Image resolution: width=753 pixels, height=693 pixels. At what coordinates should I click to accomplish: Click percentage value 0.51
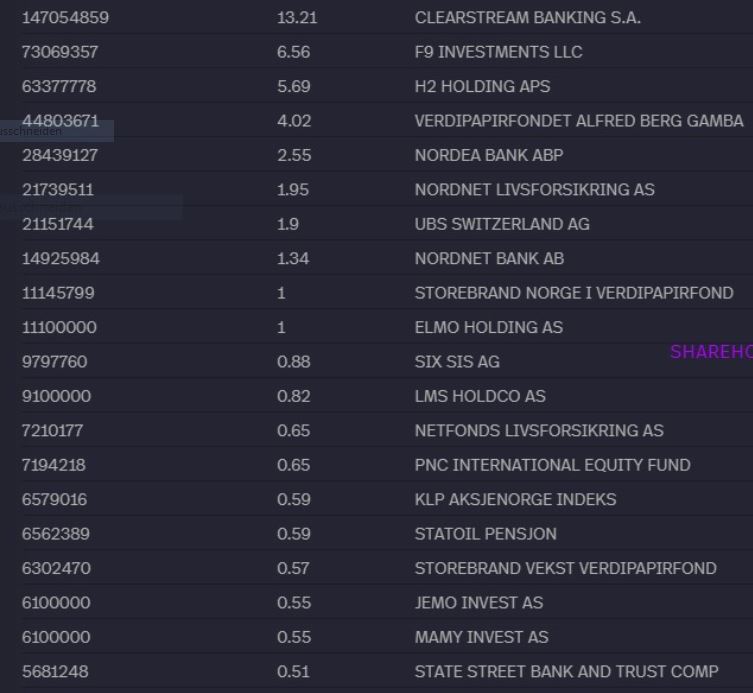(293, 671)
